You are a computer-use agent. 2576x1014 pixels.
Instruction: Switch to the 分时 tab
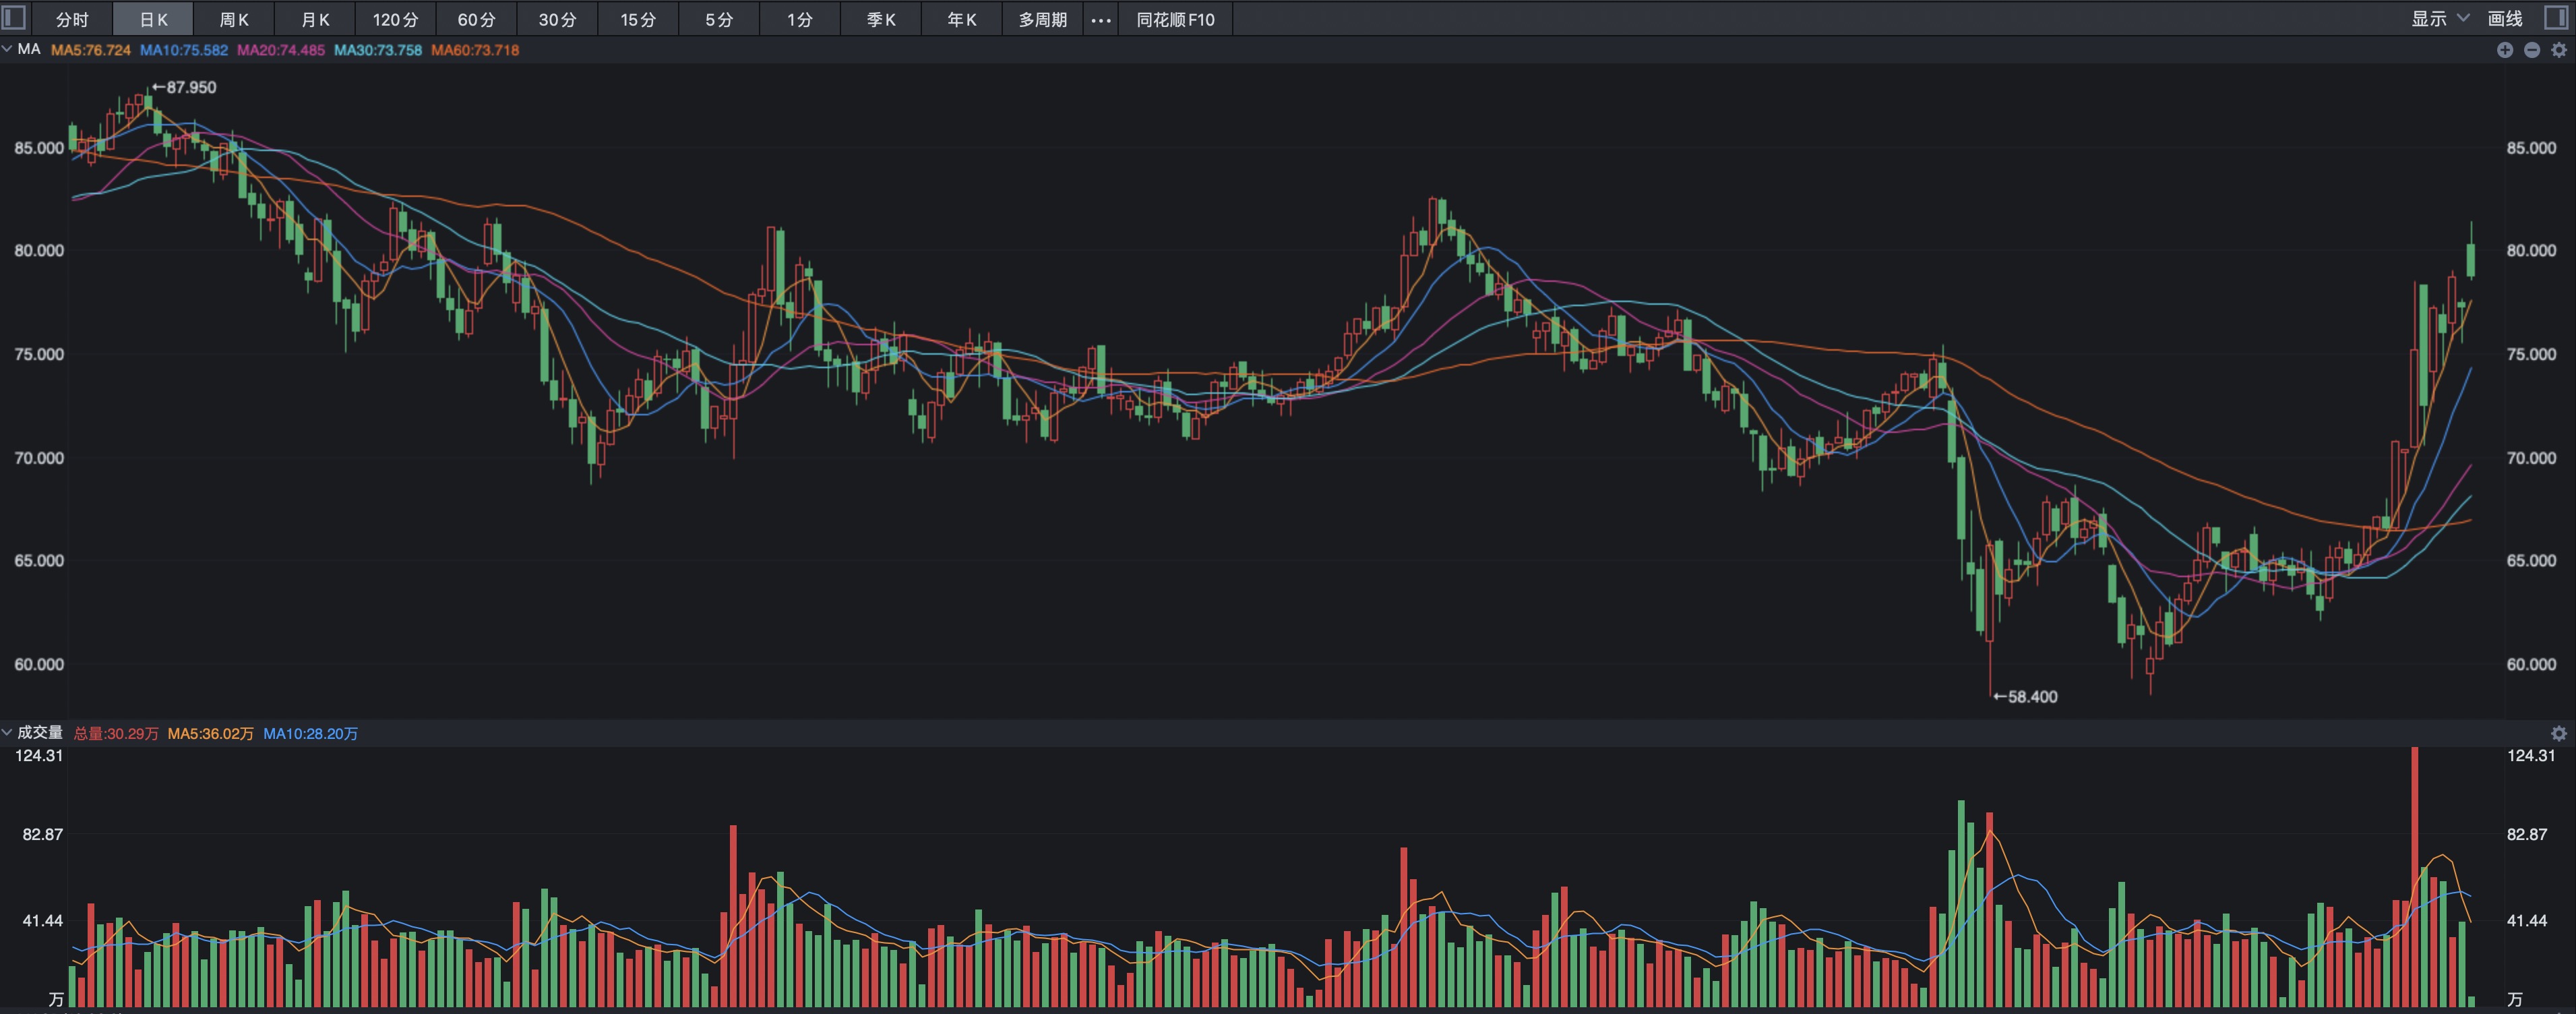tap(72, 19)
